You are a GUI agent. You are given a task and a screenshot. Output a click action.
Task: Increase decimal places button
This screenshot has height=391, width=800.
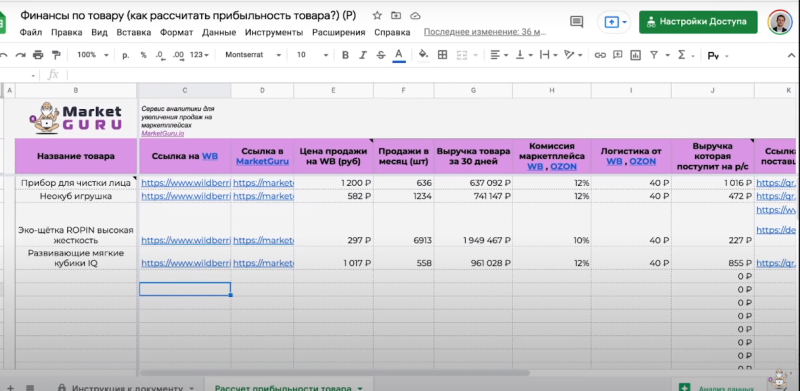tap(179, 55)
